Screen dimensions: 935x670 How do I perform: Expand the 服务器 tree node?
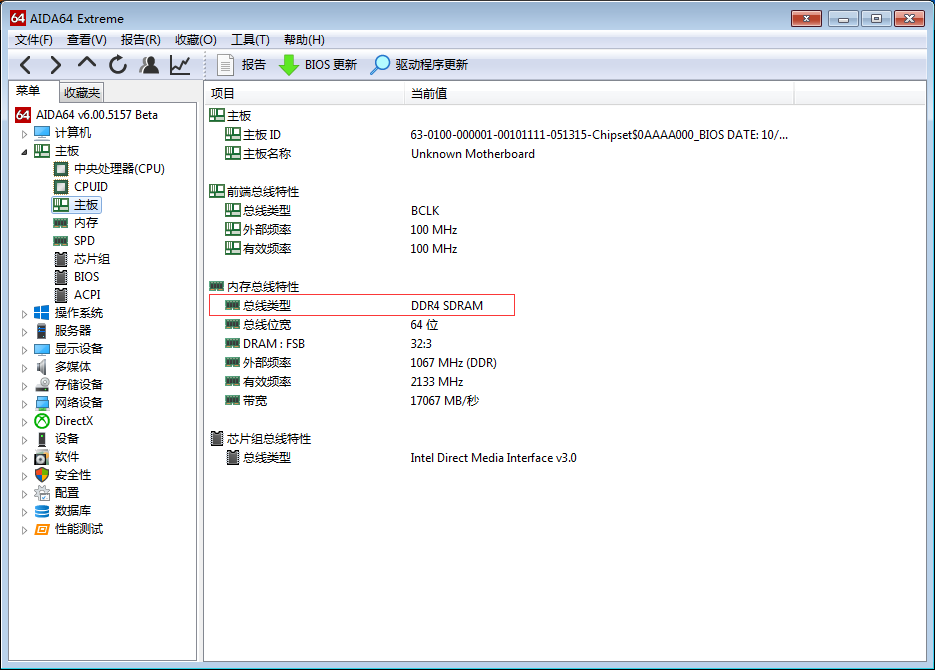(x=24, y=331)
